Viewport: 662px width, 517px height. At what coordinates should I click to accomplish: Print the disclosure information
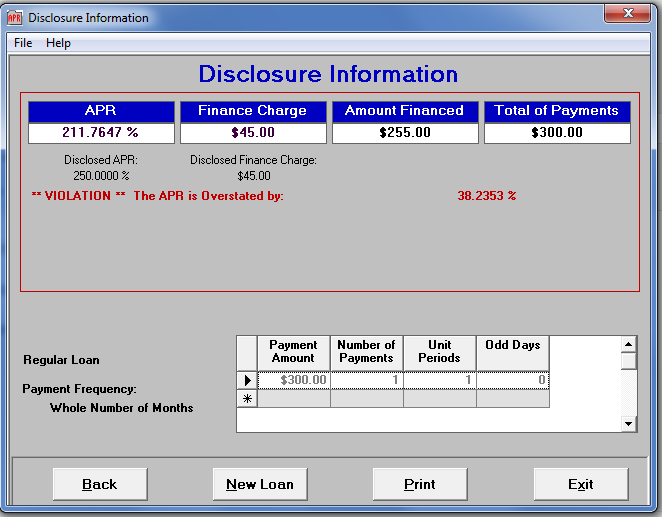point(420,484)
